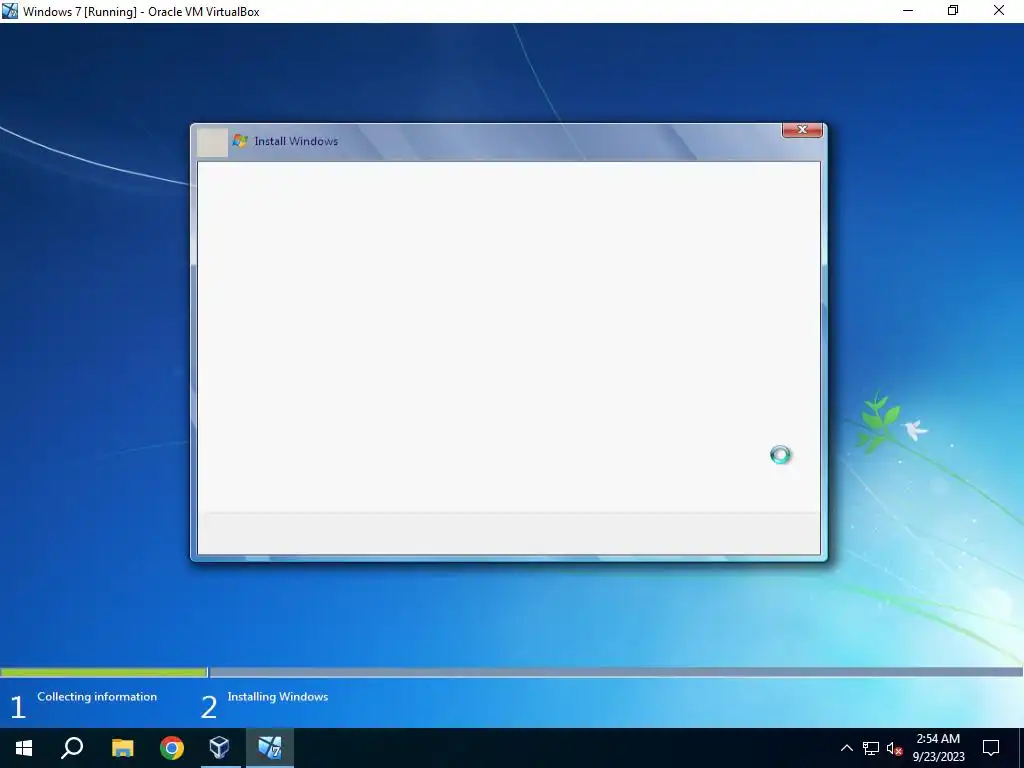Minimize the VirtualBox window
Image resolution: width=1024 pixels, height=768 pixels.
[x=908, y=10]
